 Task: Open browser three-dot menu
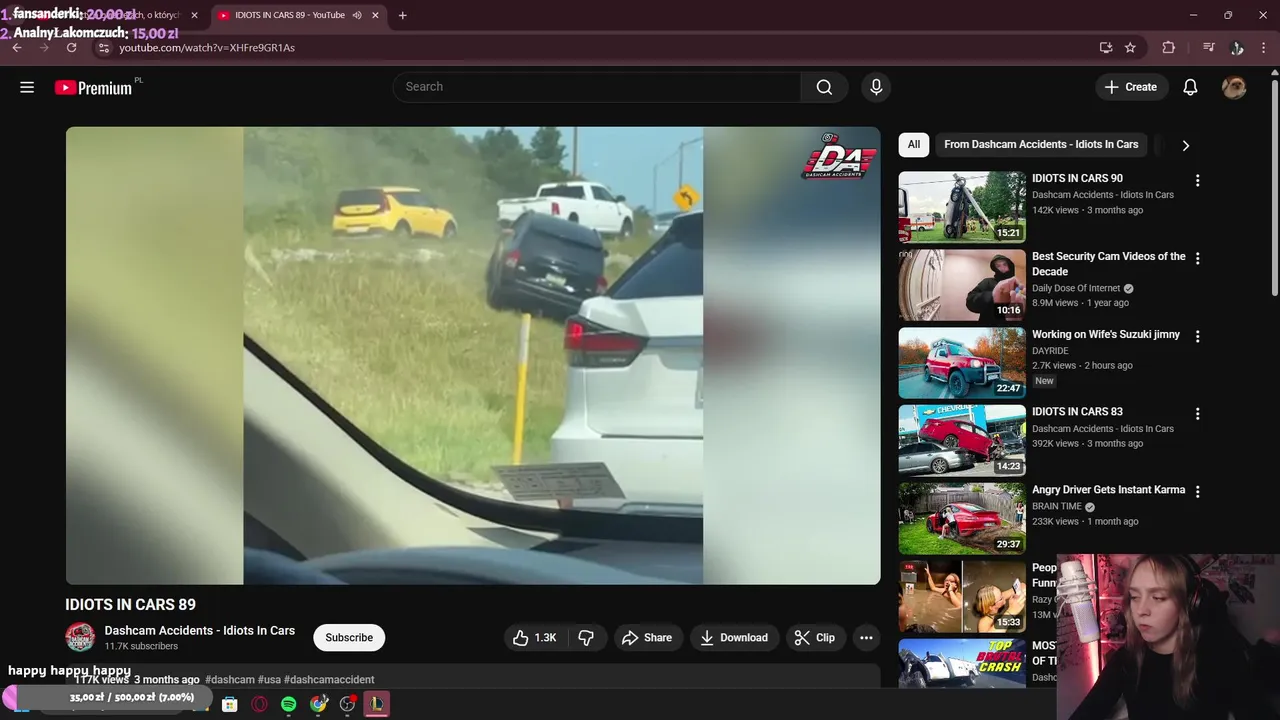[1265, 47]
